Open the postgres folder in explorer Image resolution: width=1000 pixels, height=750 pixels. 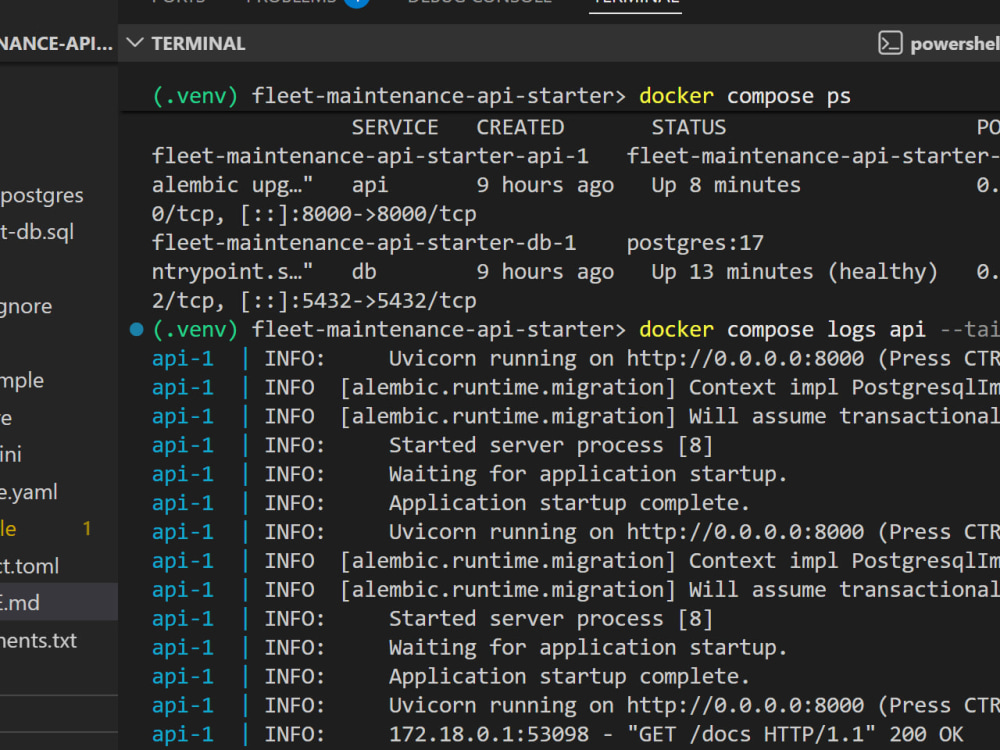click(41, 195)
